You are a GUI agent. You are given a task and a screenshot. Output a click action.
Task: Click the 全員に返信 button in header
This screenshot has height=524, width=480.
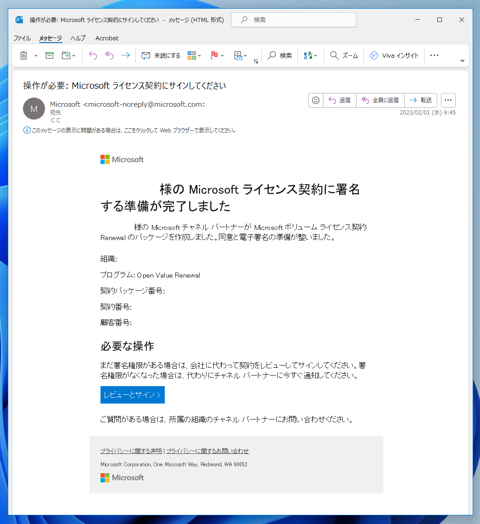[x=380, y=100]
